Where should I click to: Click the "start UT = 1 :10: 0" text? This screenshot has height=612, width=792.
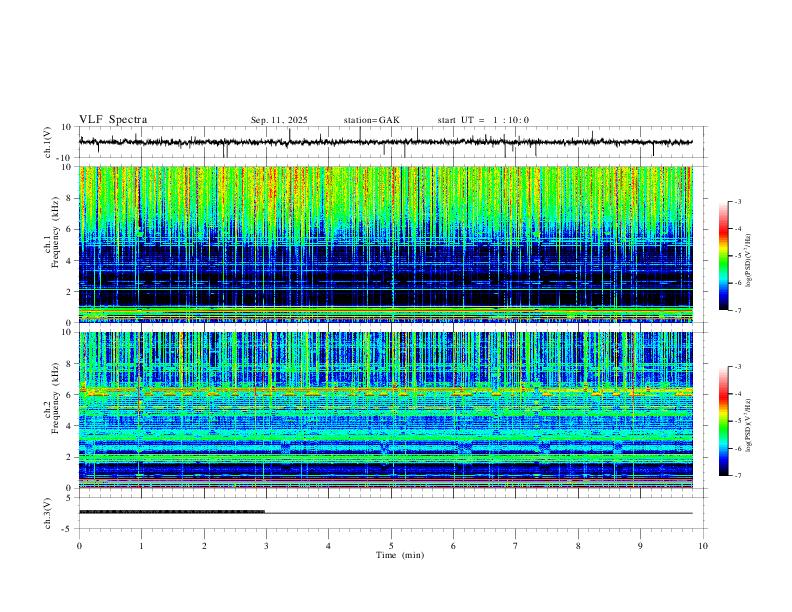coord(483,120)
